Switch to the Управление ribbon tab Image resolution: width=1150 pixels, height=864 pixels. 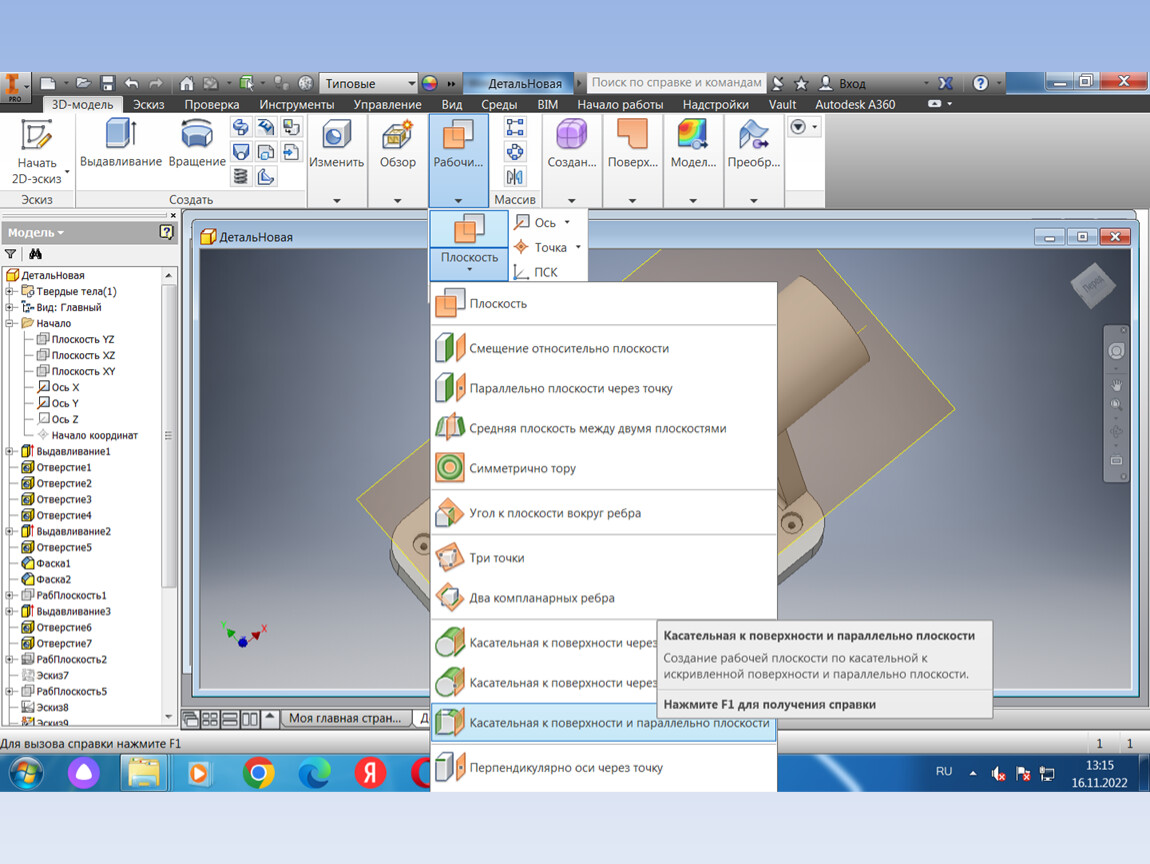pyautogui.click(x=387, y=104)
